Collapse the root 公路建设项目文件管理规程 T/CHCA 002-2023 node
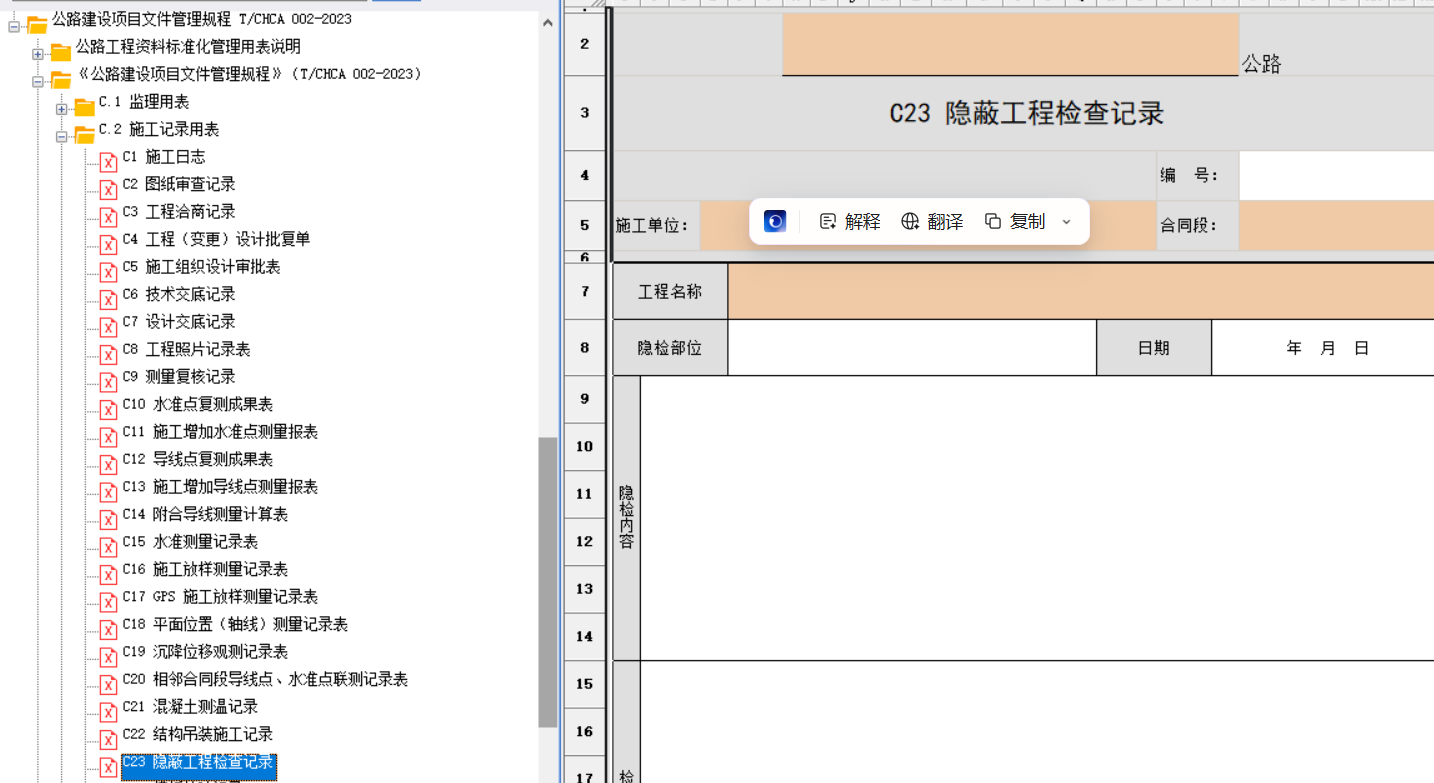Viewport: 1434px width, 783px height. [x=14, y=26]
